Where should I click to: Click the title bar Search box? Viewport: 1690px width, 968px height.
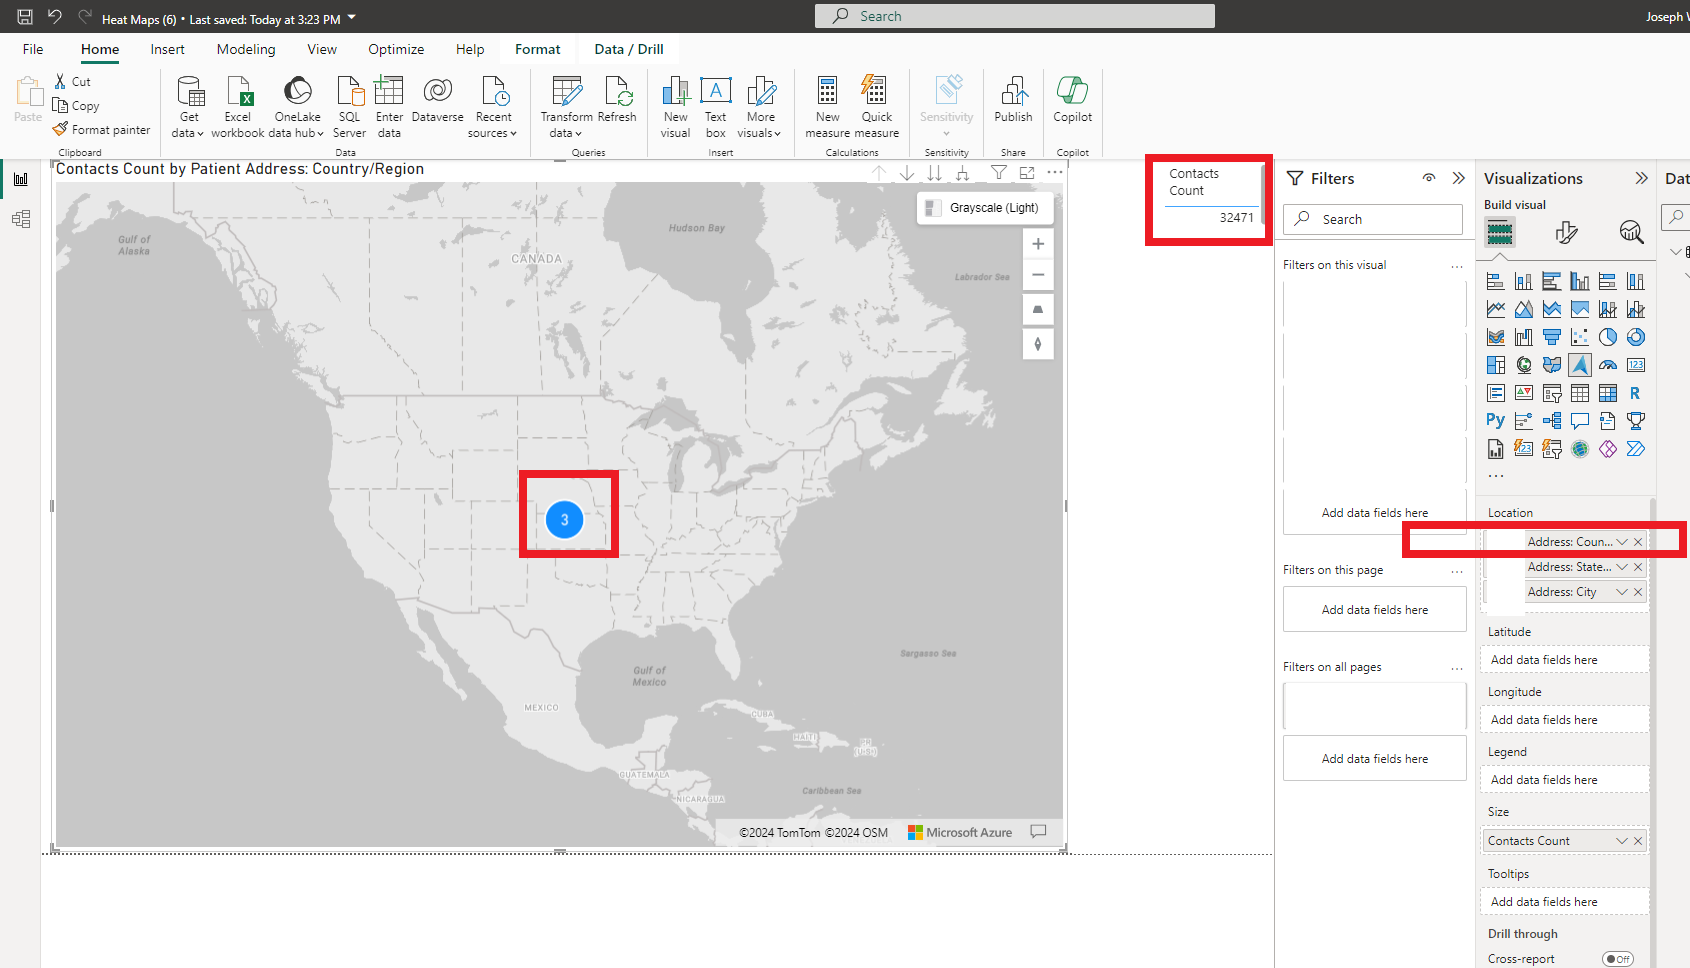pos(1014,16)
